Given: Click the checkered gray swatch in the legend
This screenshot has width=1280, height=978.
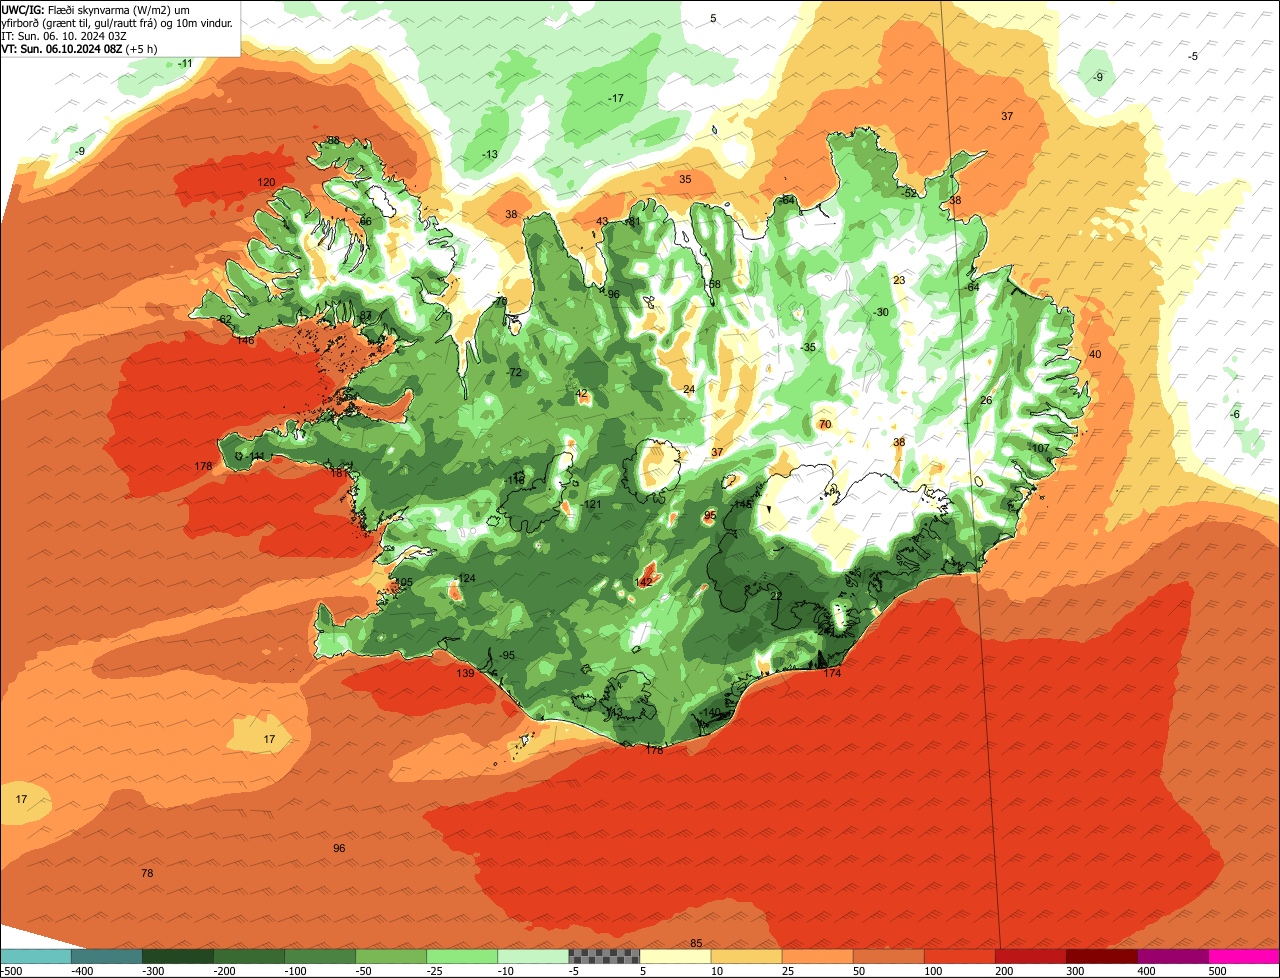Looking at the screenshot, I should [x=604, y=956].
